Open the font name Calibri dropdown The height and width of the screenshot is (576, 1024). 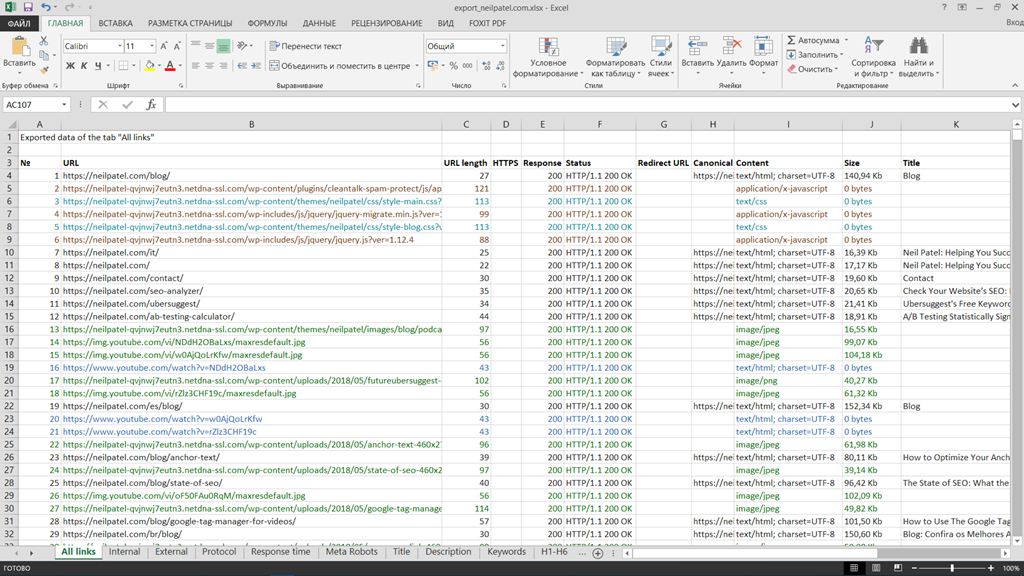[x=120, y=46]
